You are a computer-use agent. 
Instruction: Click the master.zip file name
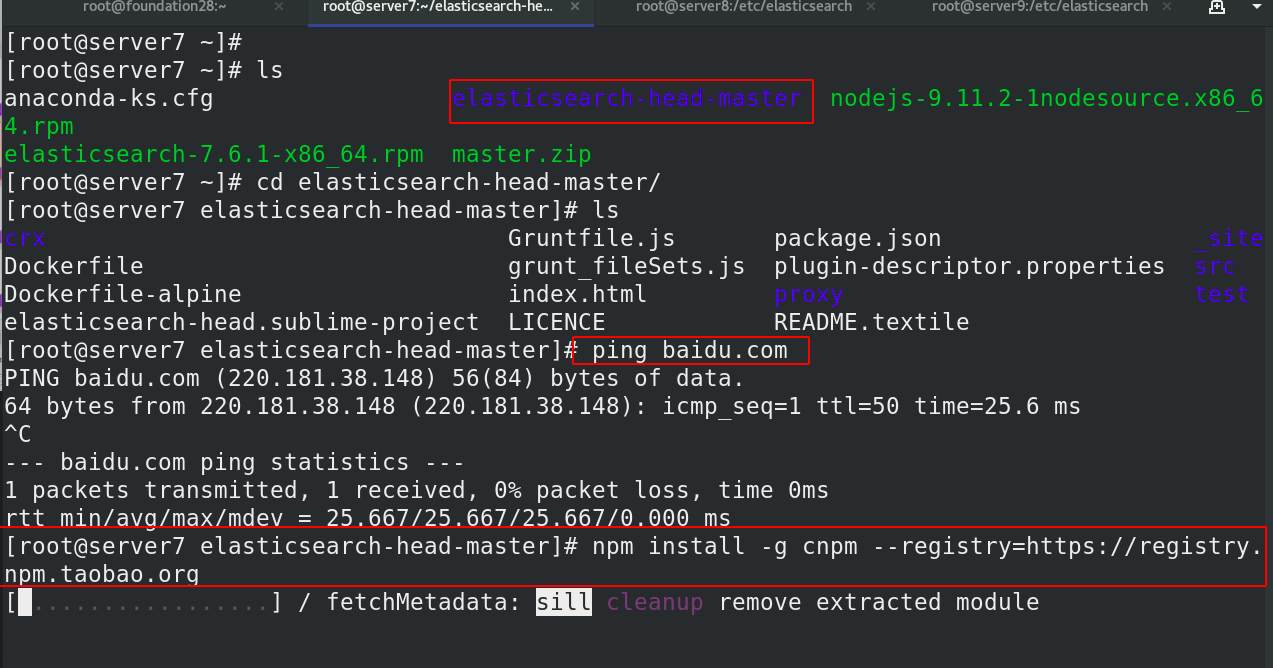click(x=522, y=155)
